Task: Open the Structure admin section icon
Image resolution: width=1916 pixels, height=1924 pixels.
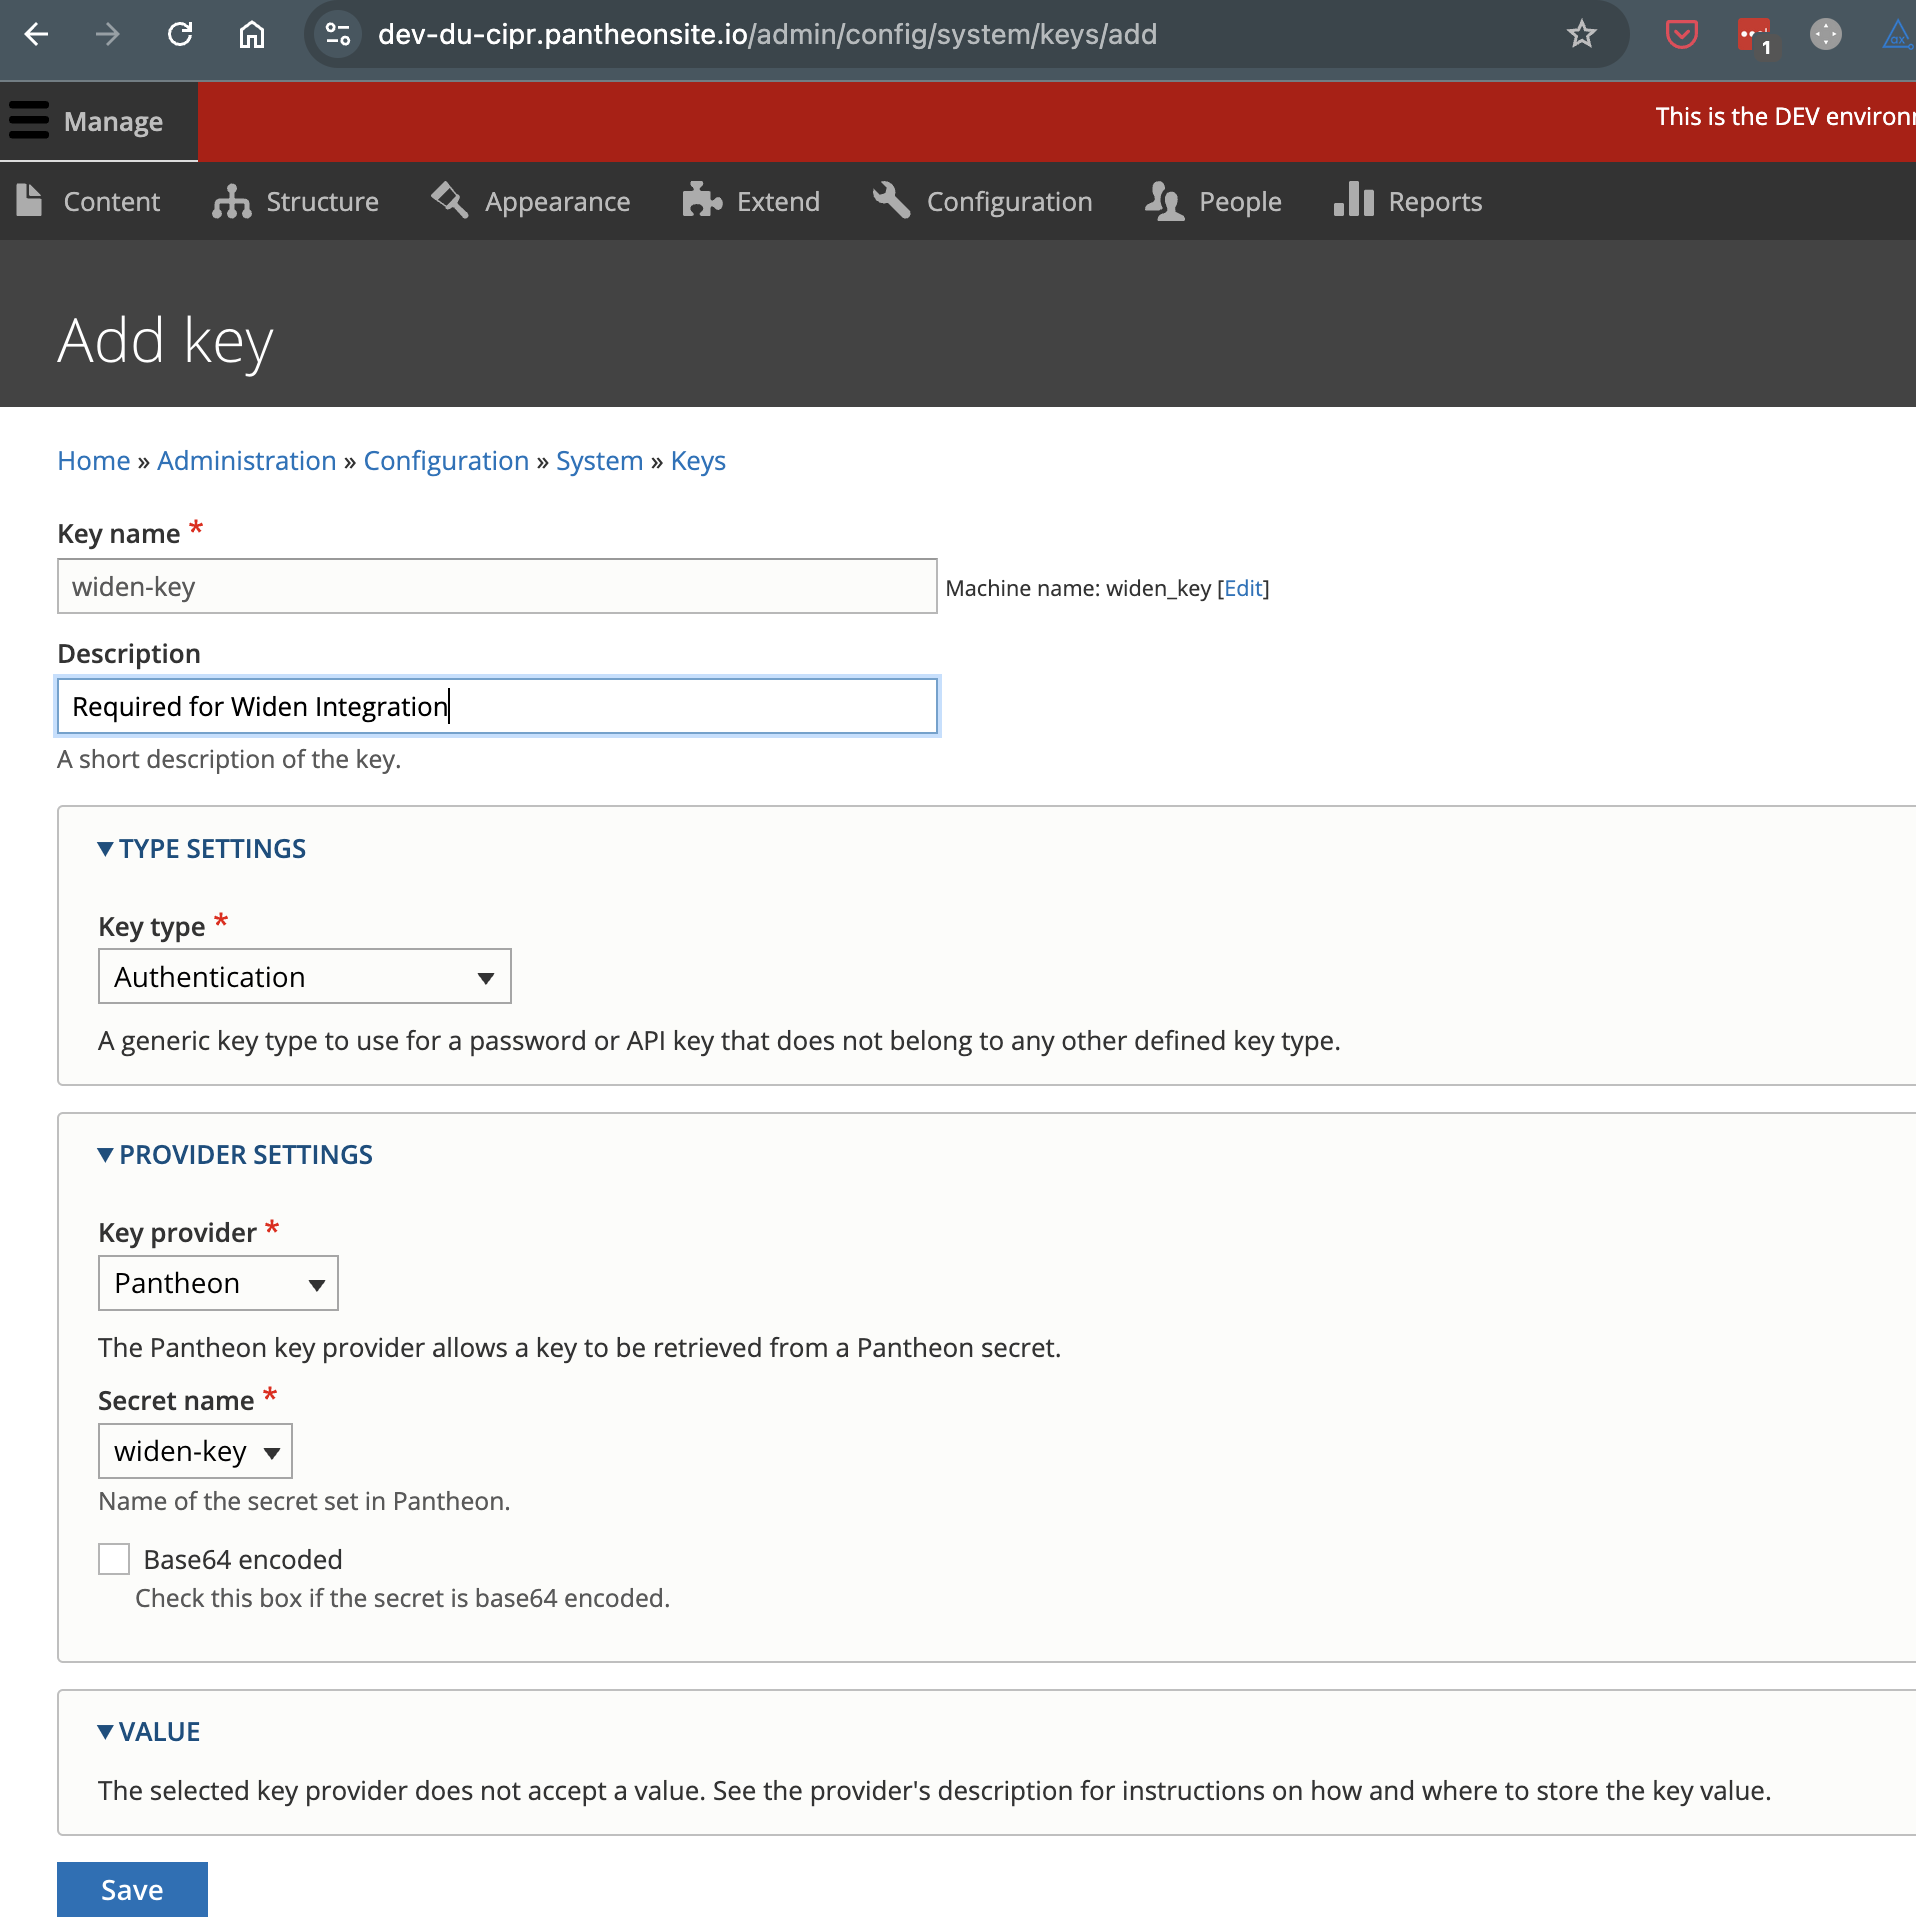Action: tap(230, 201)
